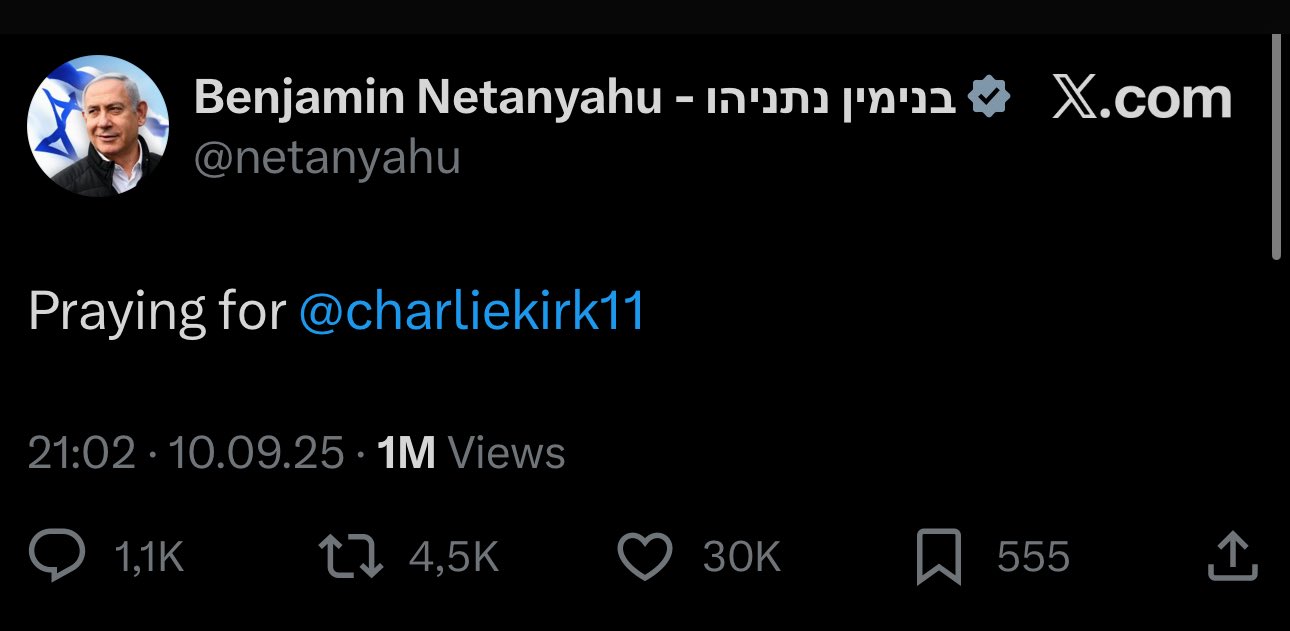Click the 21:02 timestamp
This screenshot has height=631, width=1290.
click(x=81, y=453)
